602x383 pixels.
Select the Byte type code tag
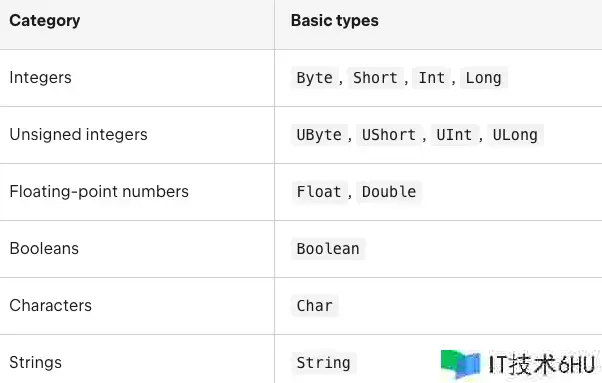click(315, 78)
